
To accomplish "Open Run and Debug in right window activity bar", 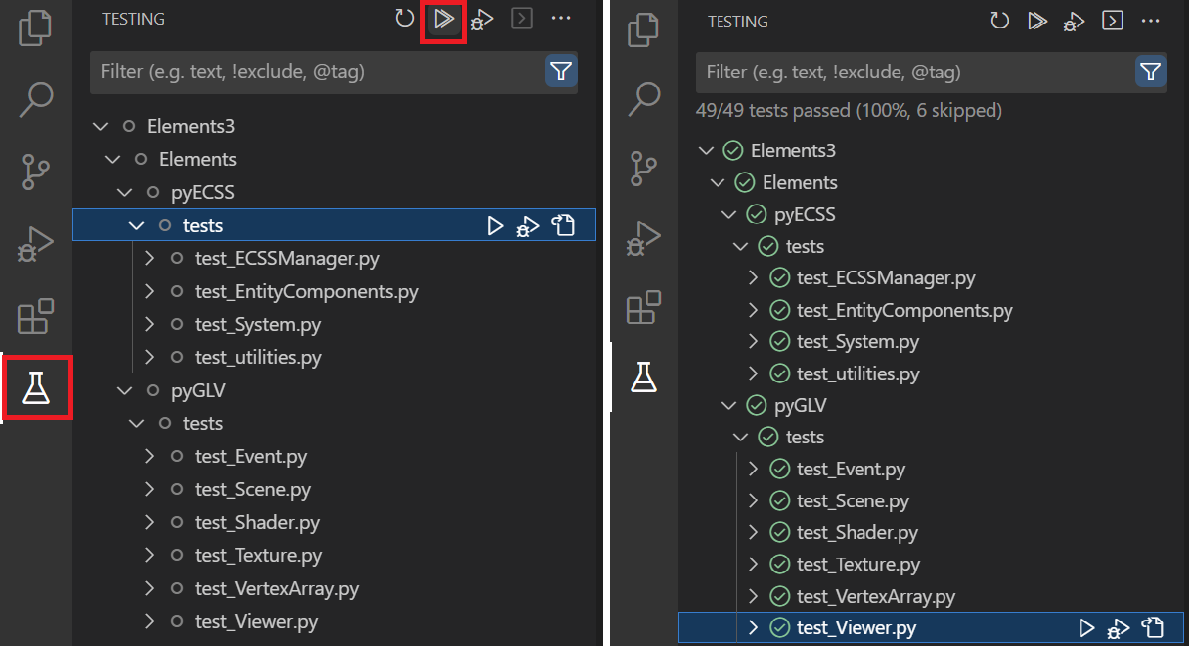I will click(x=643, y=238).
